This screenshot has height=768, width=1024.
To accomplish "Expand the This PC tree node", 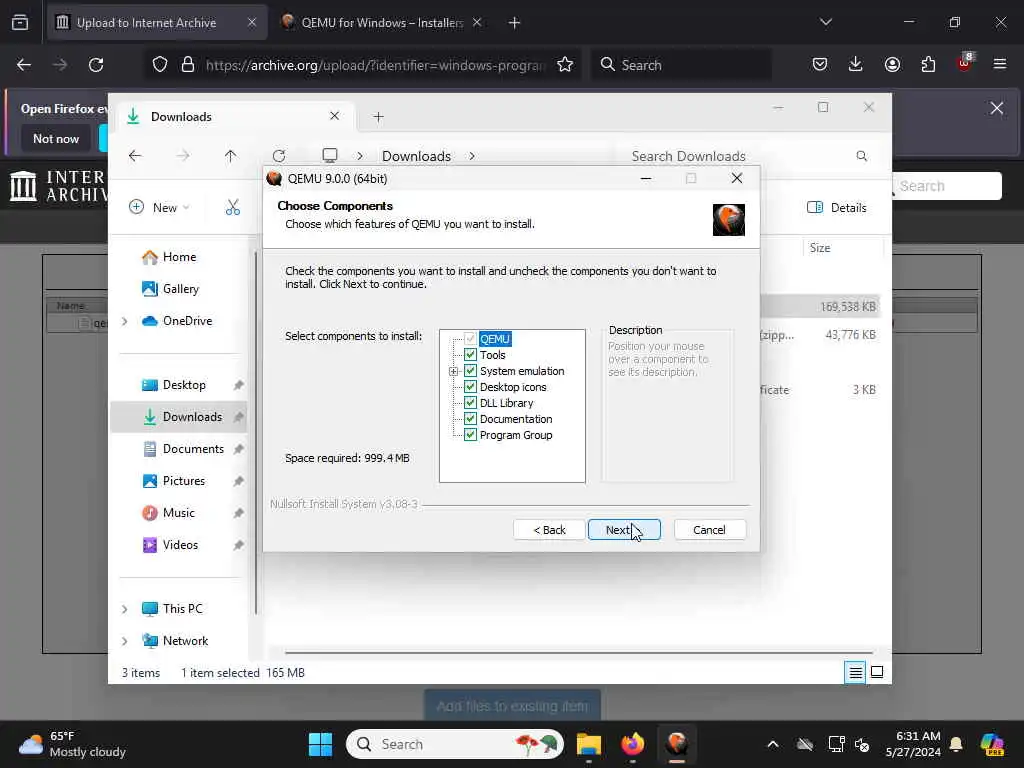I will 125,609.
